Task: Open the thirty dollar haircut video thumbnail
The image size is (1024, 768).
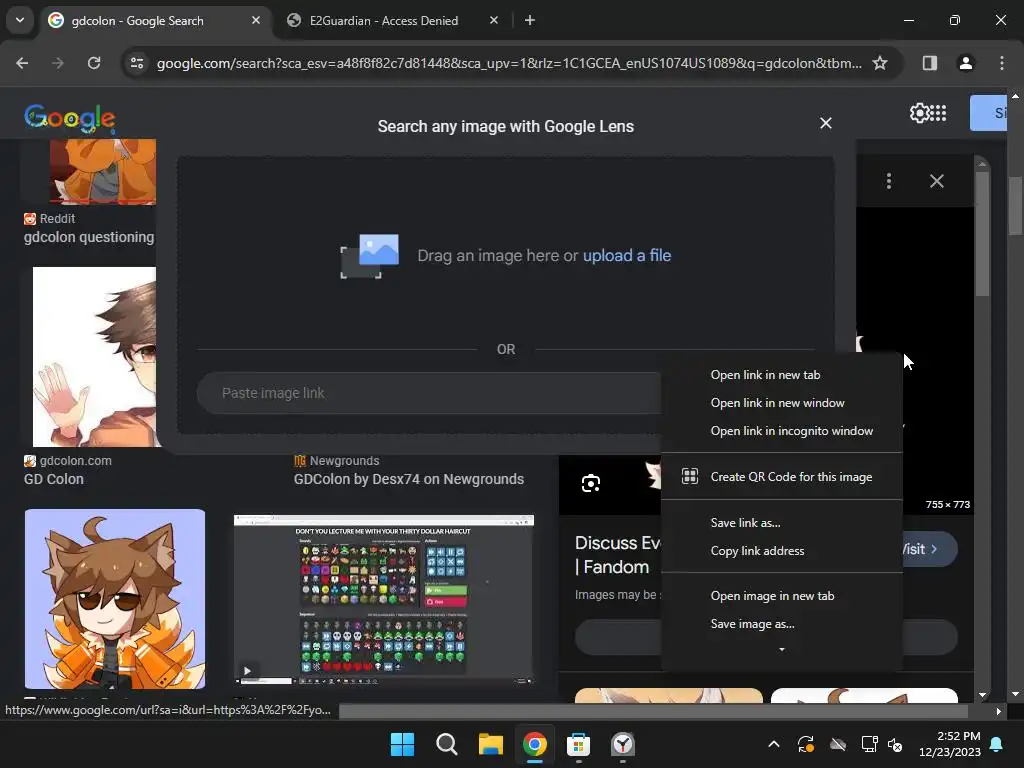Action: tap(384, 600)
